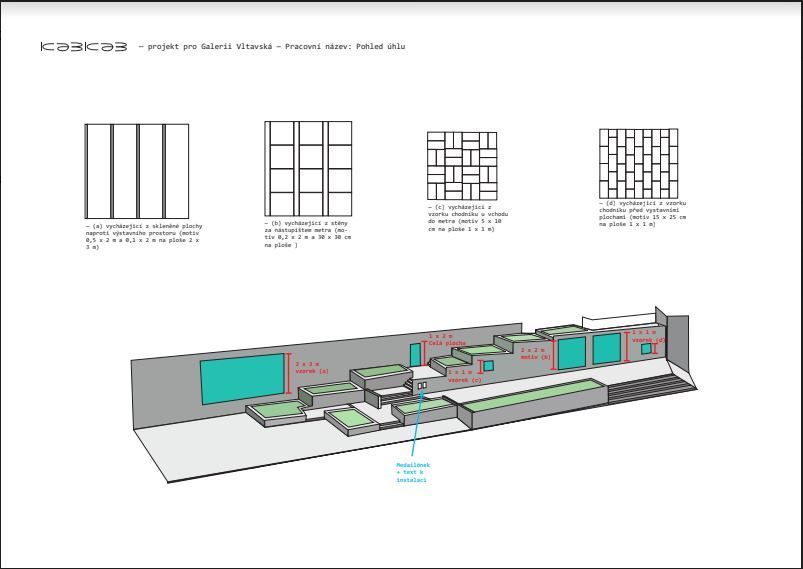Viewport: 803px width, 569px height.
Task: Click the red '2 x 2 m motiv (b)' label
Action: pos(535,353)
